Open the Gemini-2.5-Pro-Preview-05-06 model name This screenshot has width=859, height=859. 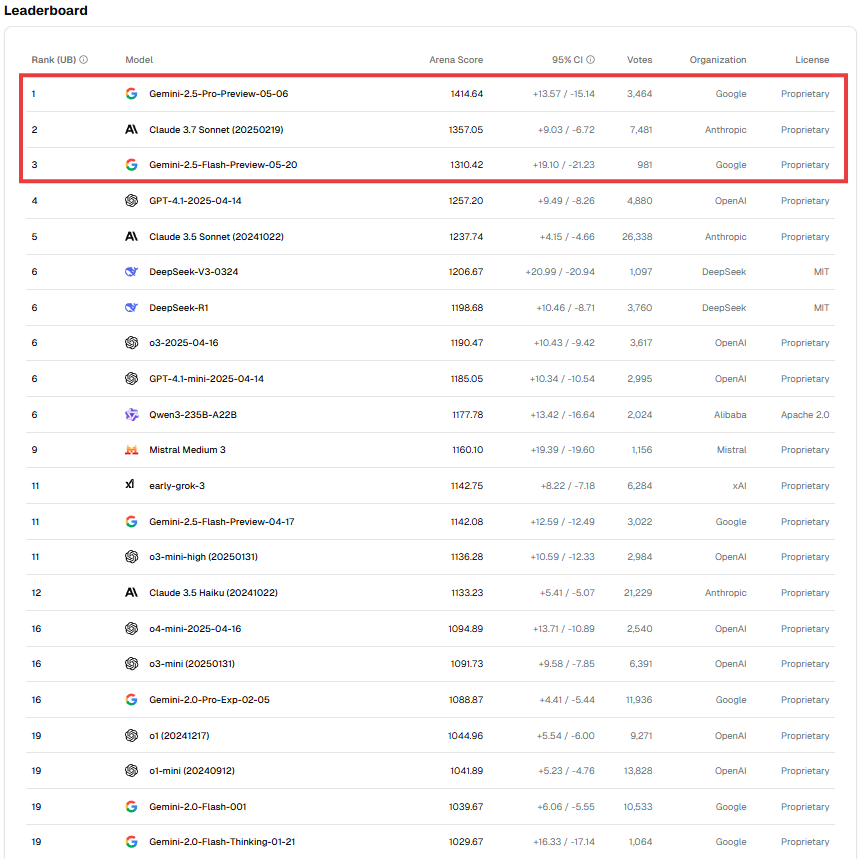[219, 94]
